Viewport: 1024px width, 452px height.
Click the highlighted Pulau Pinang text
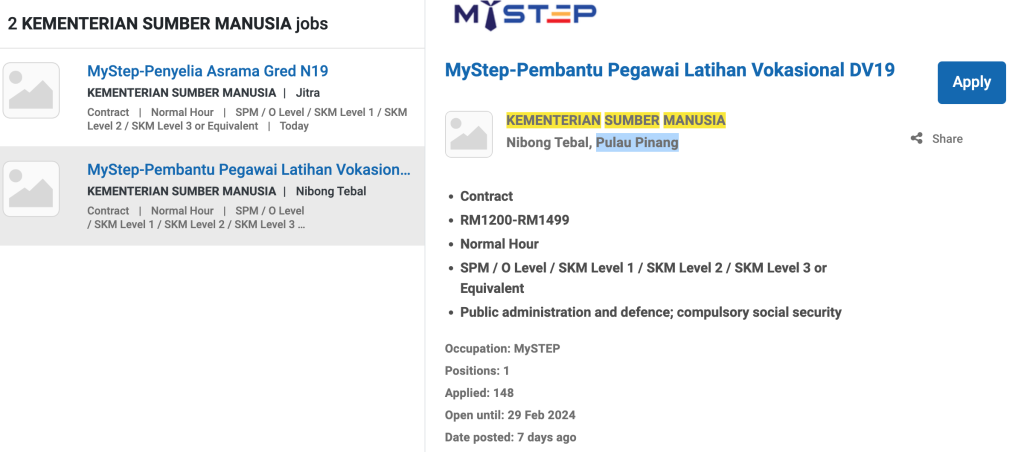pos(637,143)
